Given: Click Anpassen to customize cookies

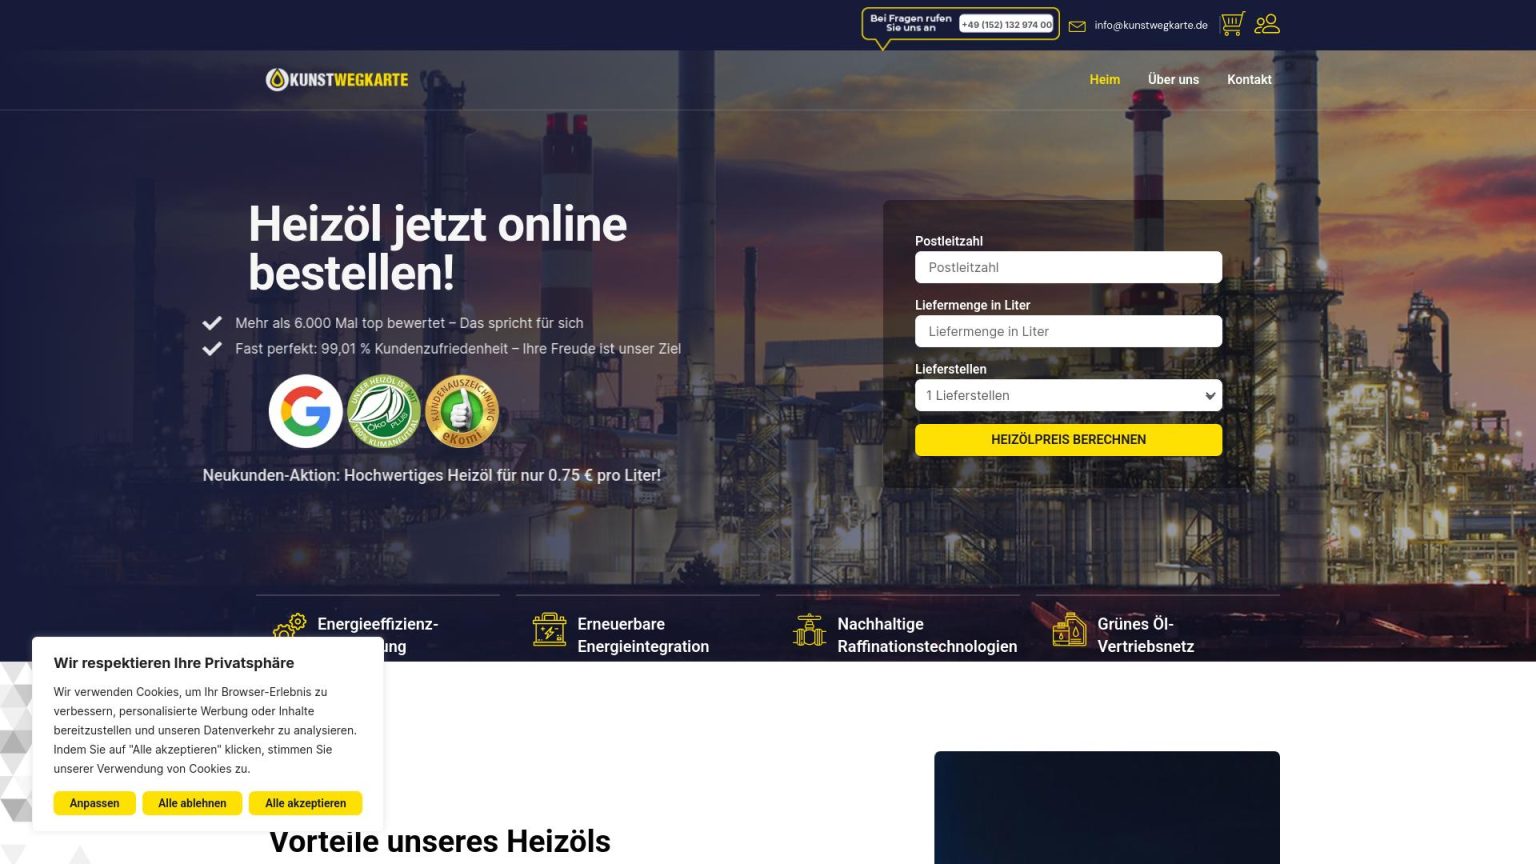Looking at the screenshot, I should [x=94, y=803].
